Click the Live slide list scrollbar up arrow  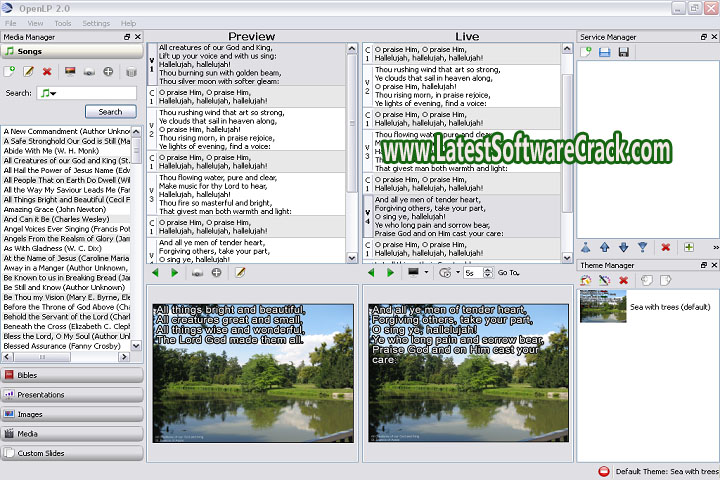coord(567,49)
